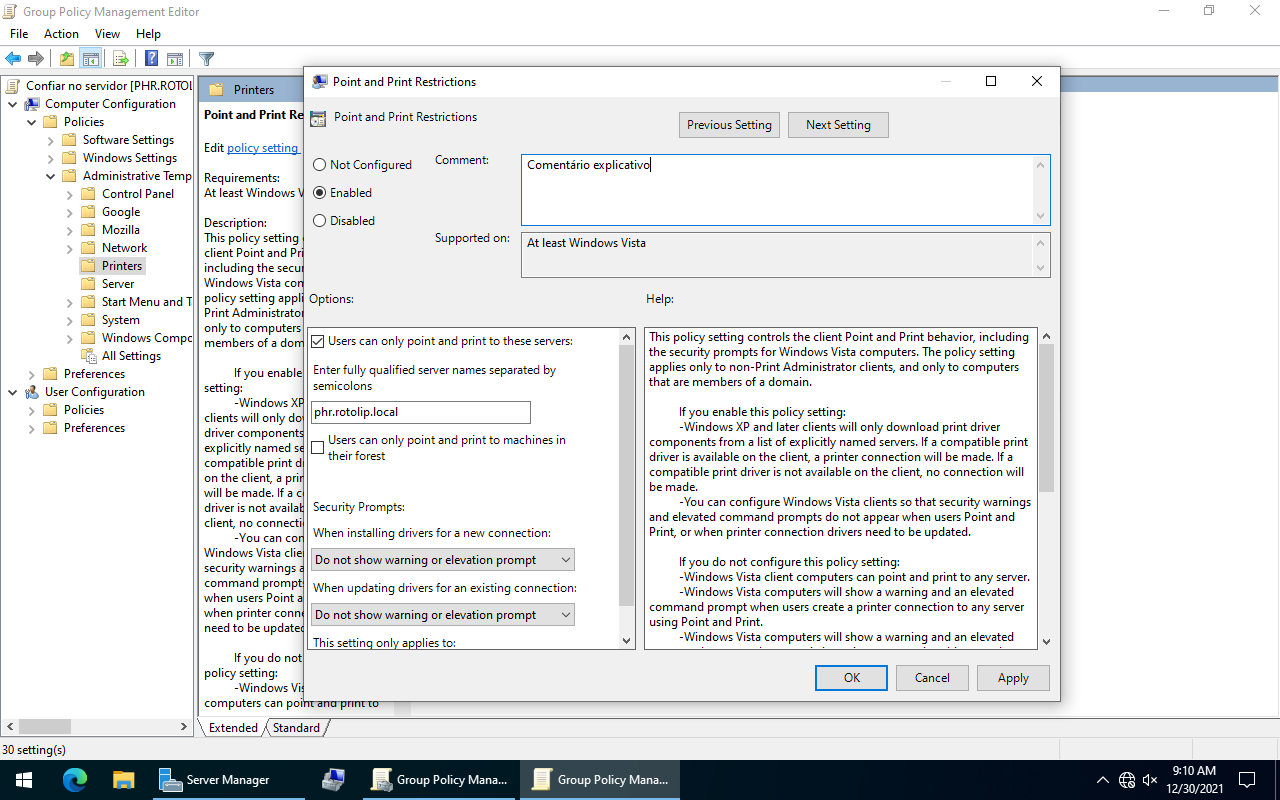Click the server names text field
This screenshot has width=1280, height=800.
tap(420, 412)
